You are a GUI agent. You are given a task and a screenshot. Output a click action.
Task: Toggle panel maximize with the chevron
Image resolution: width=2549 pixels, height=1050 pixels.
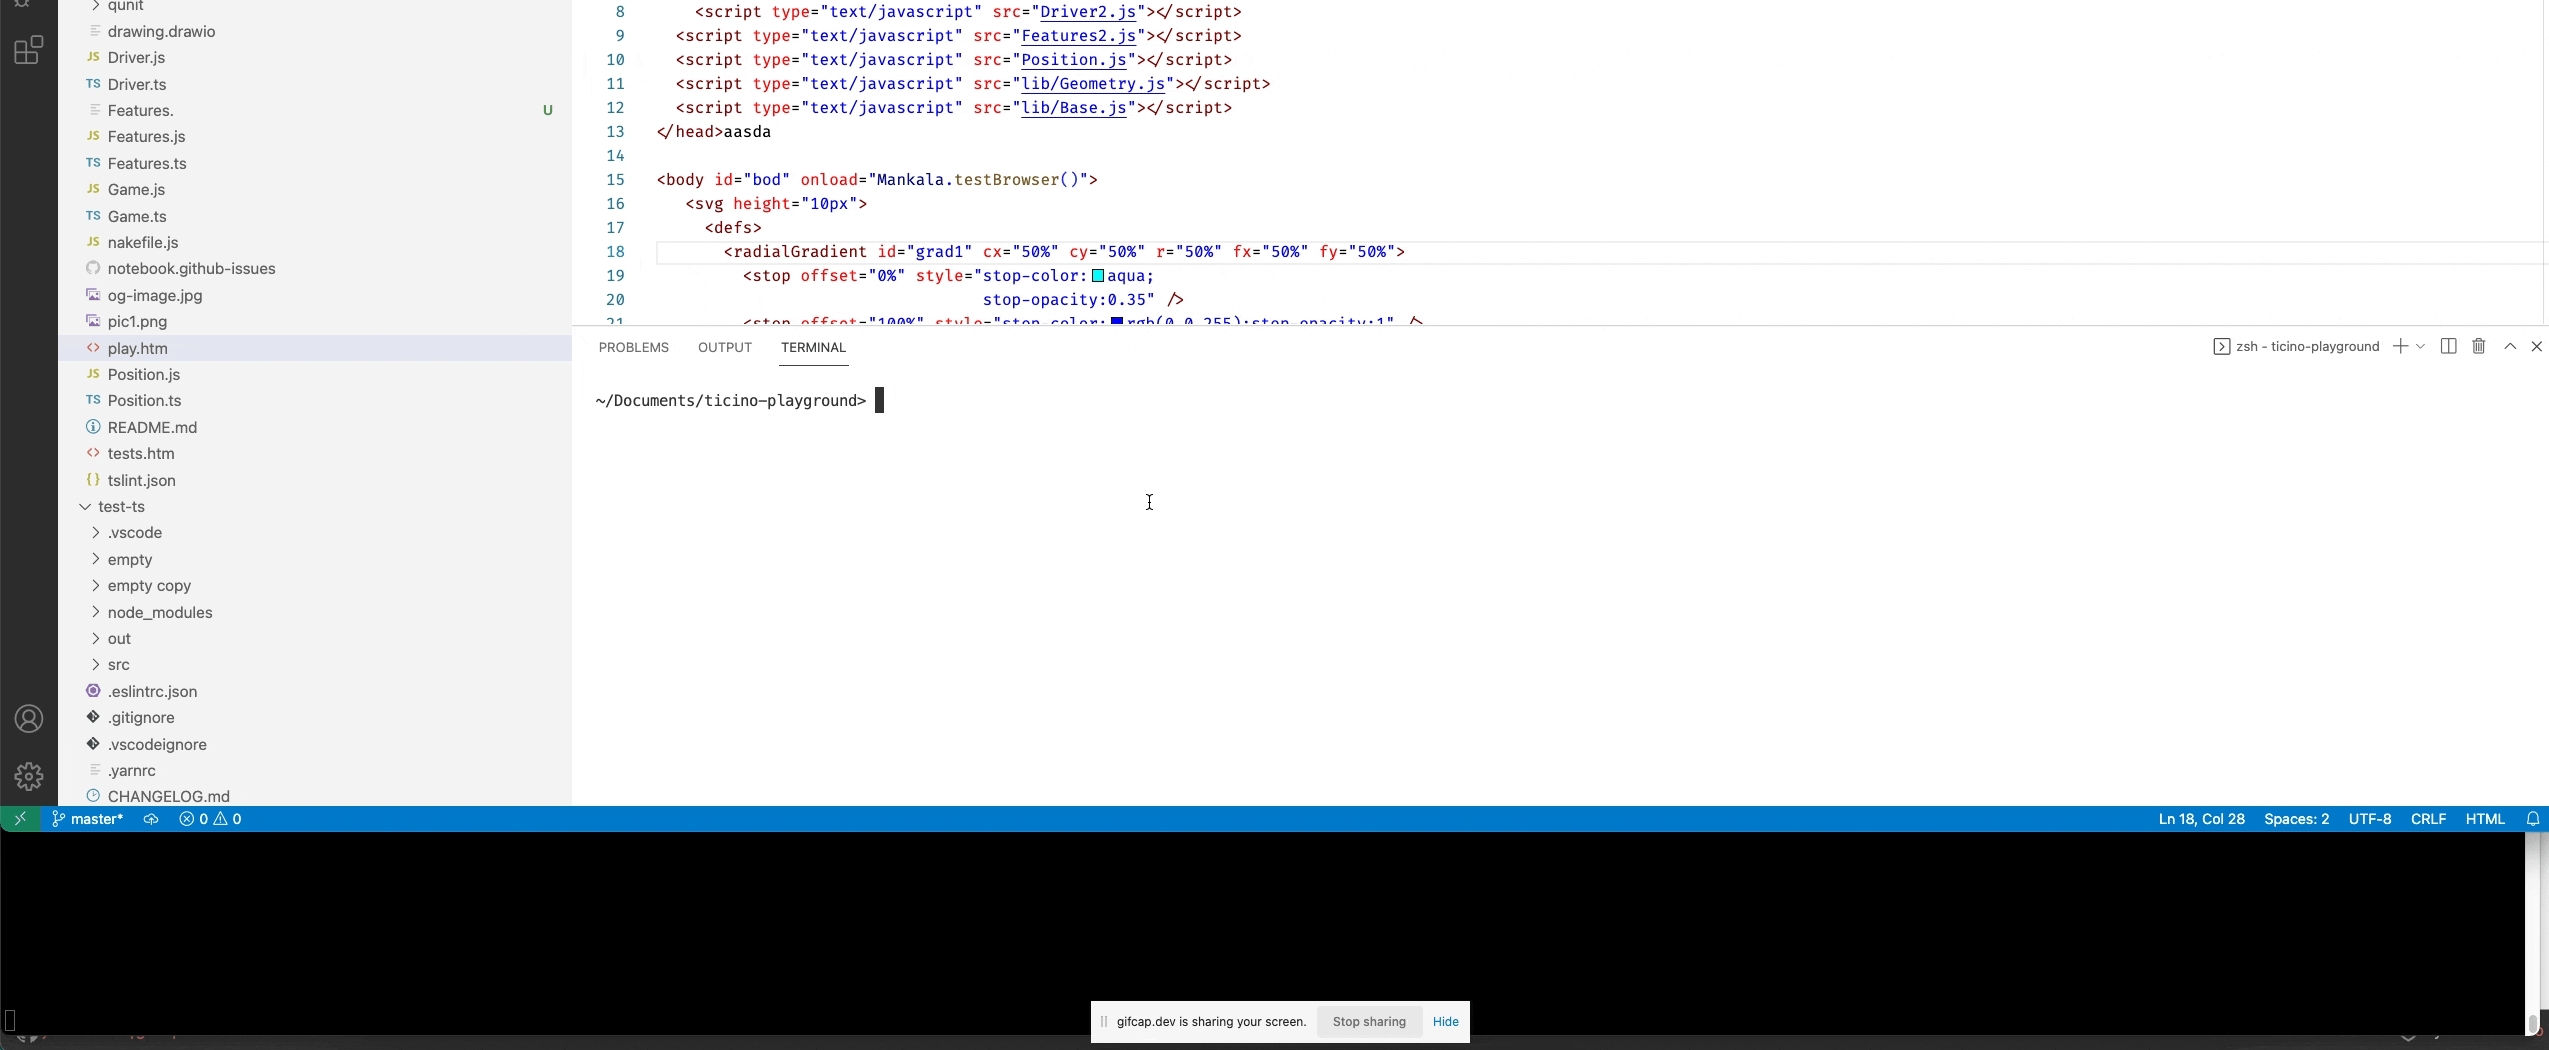click(2507, 345)
